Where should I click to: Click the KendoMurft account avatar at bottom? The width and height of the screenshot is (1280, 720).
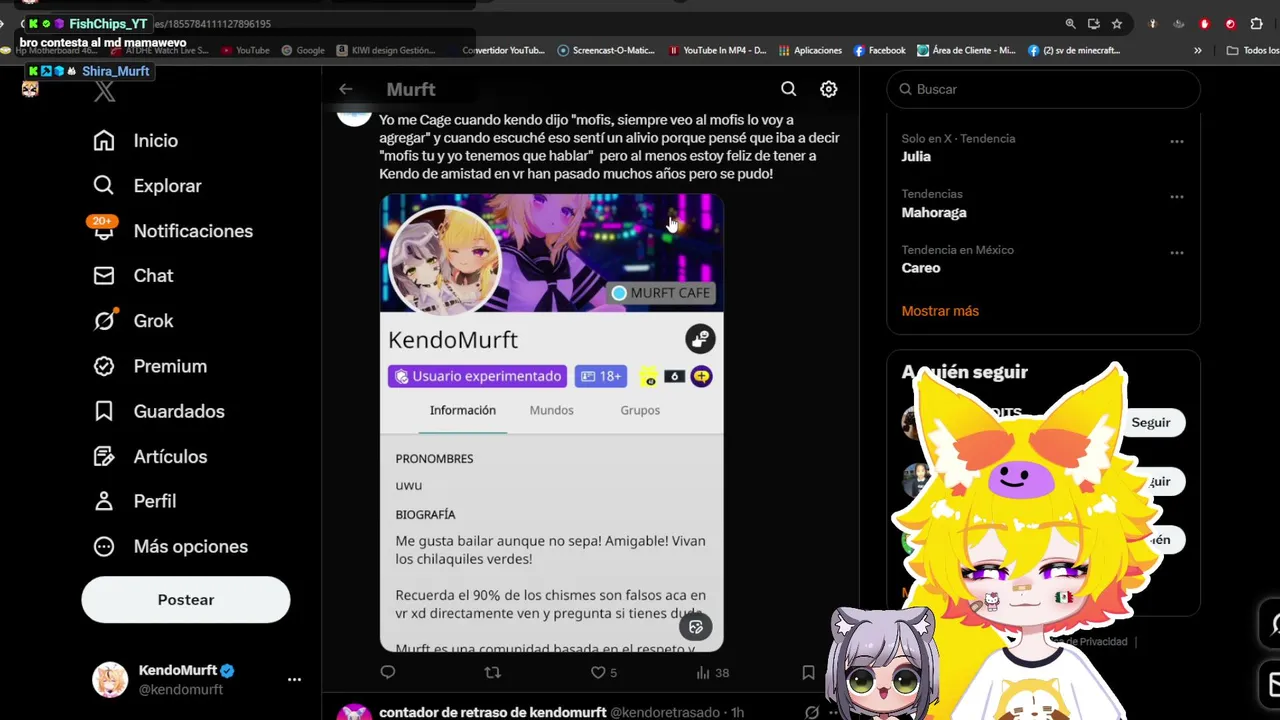click(x=110, y=680)
